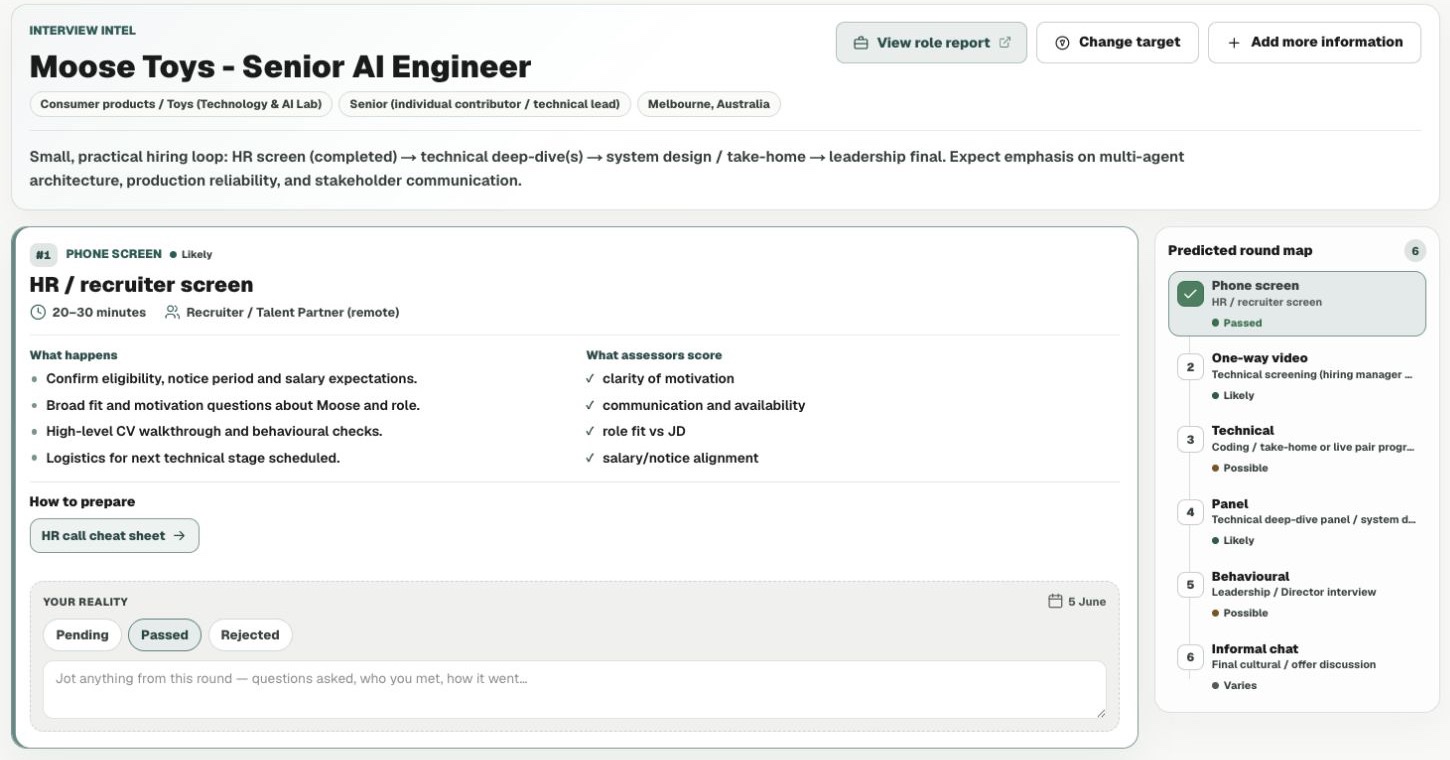Viewport: 1450px width, 760px height.
Task: Select the One-way video round
Action: pyautogui.click(x=1297, y=376)
